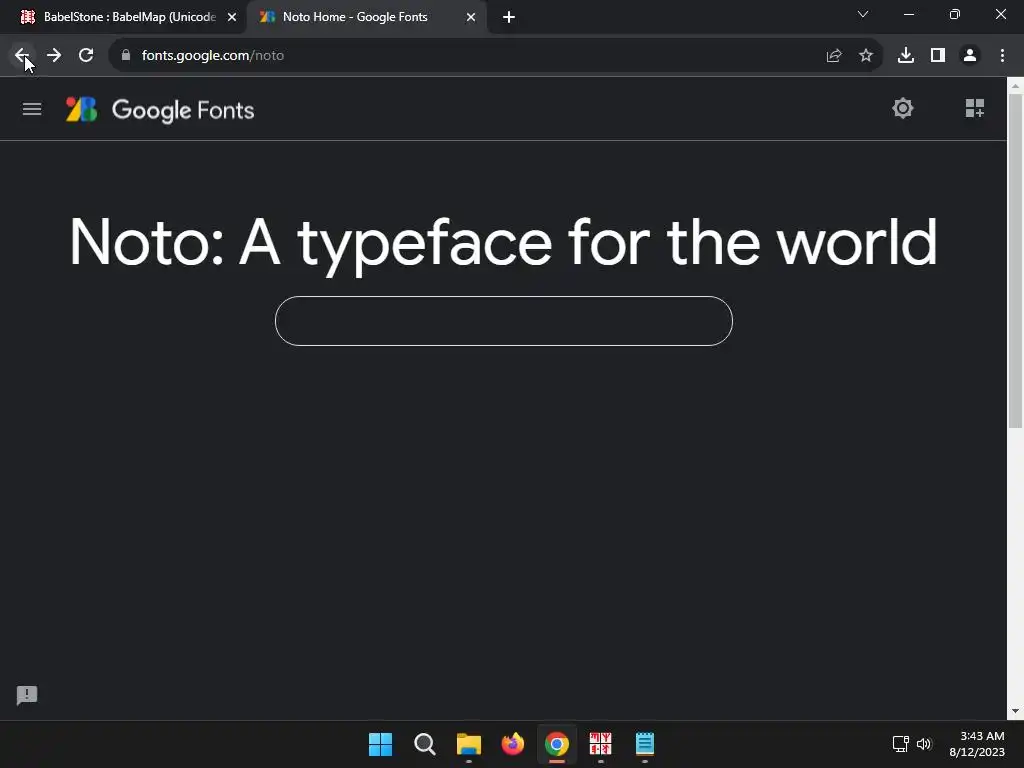Open Windows taskbar search
The height and width of the screenshot is (768, 1024).
pos(424,744)
